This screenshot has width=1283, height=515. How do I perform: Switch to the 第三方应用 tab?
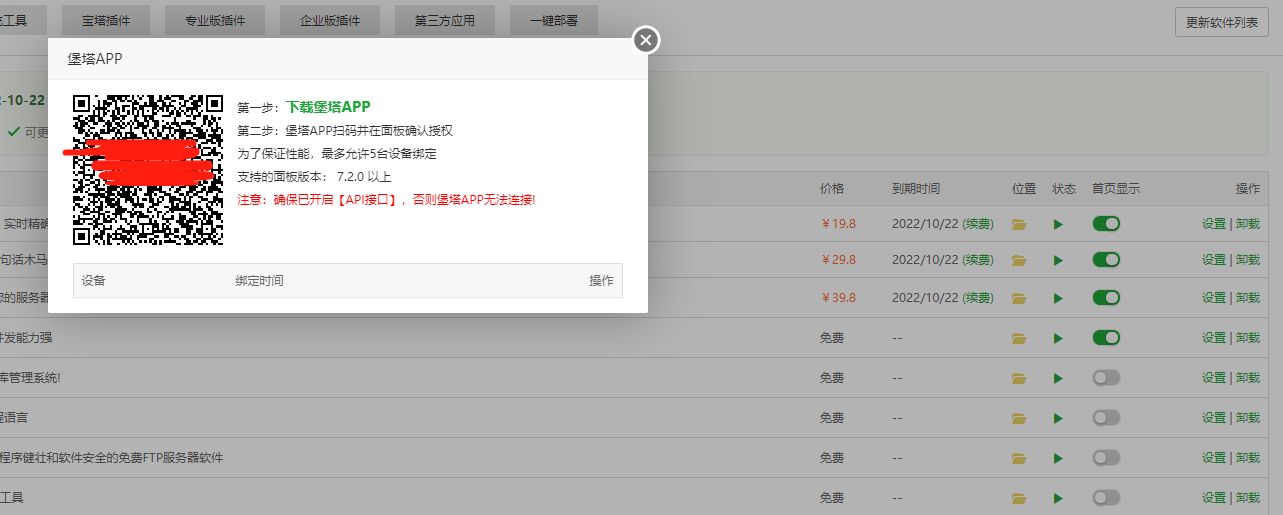point(444,20)
